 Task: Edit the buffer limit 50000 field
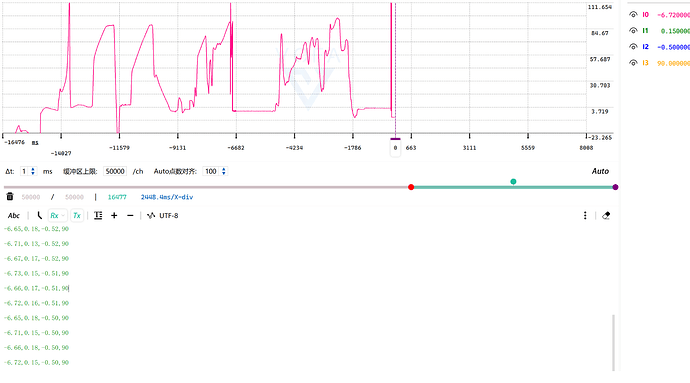tap(115, 171)
